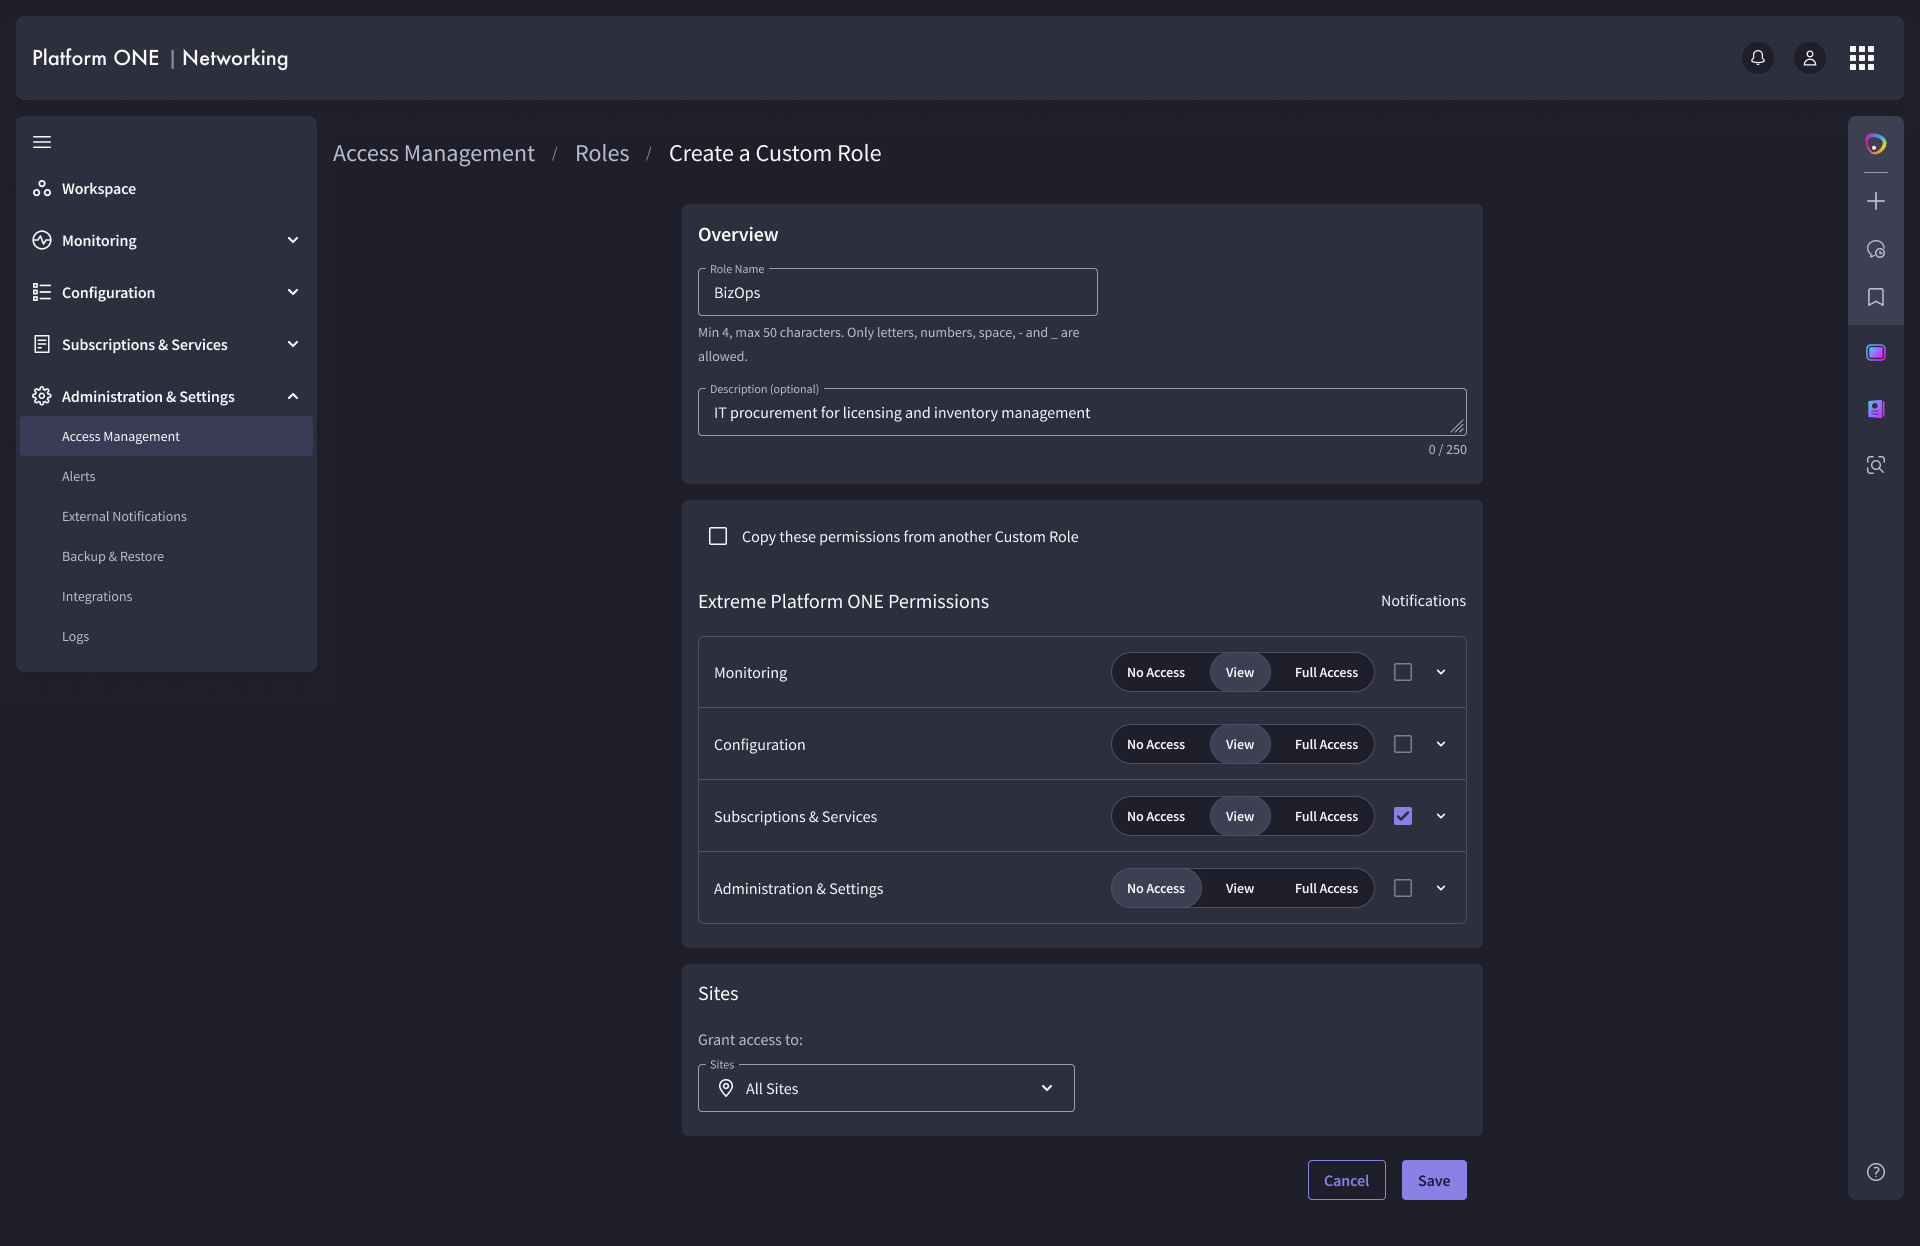Set Administration & Settings to Full Access
The width and height of the screenshot is (1920, 1246).
coord(1326,888)
